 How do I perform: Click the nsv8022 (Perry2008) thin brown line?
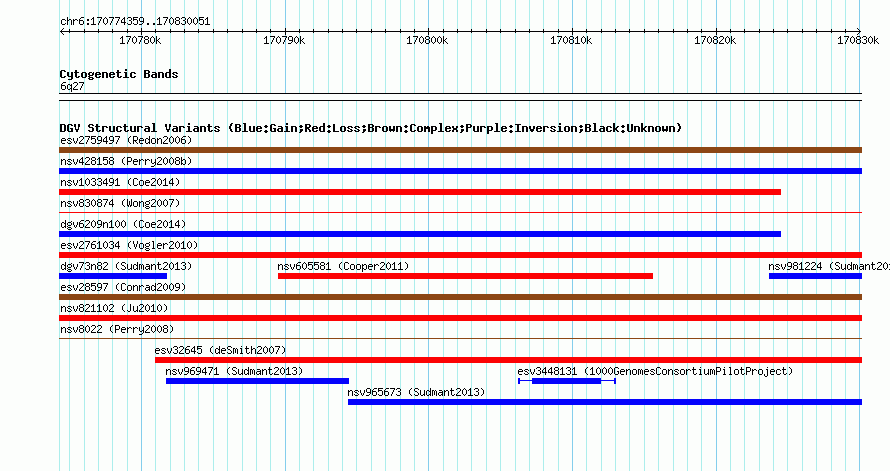pos(460,339)
